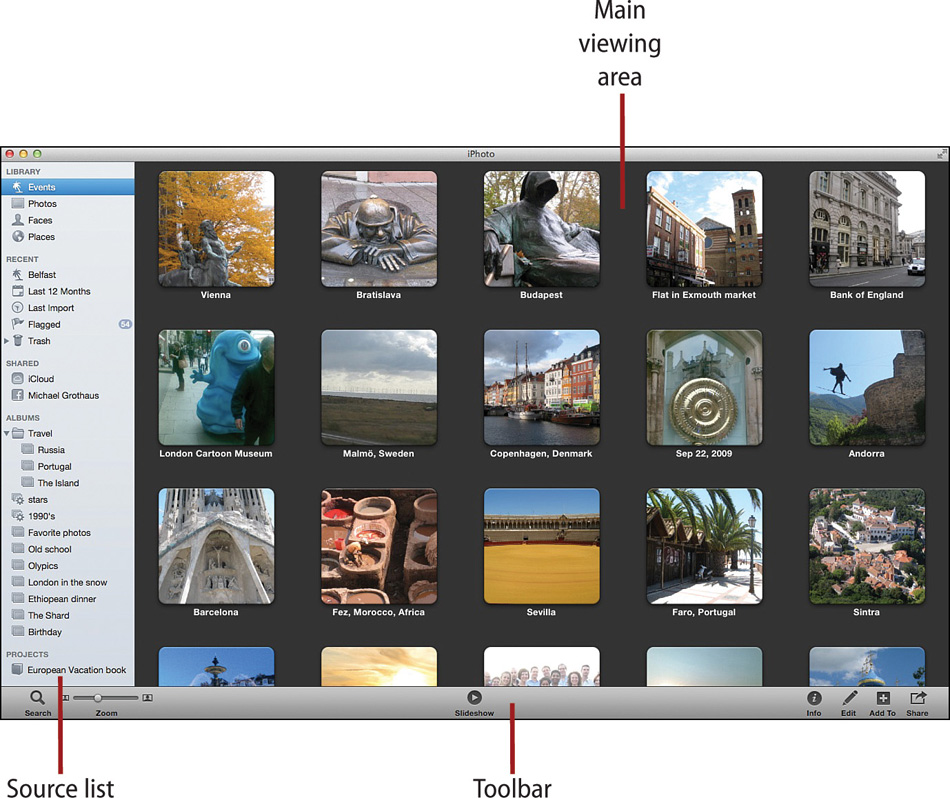The image size is (950, 798).
Task: Open the Budapest event thumbnail
Action: point(542,228)
